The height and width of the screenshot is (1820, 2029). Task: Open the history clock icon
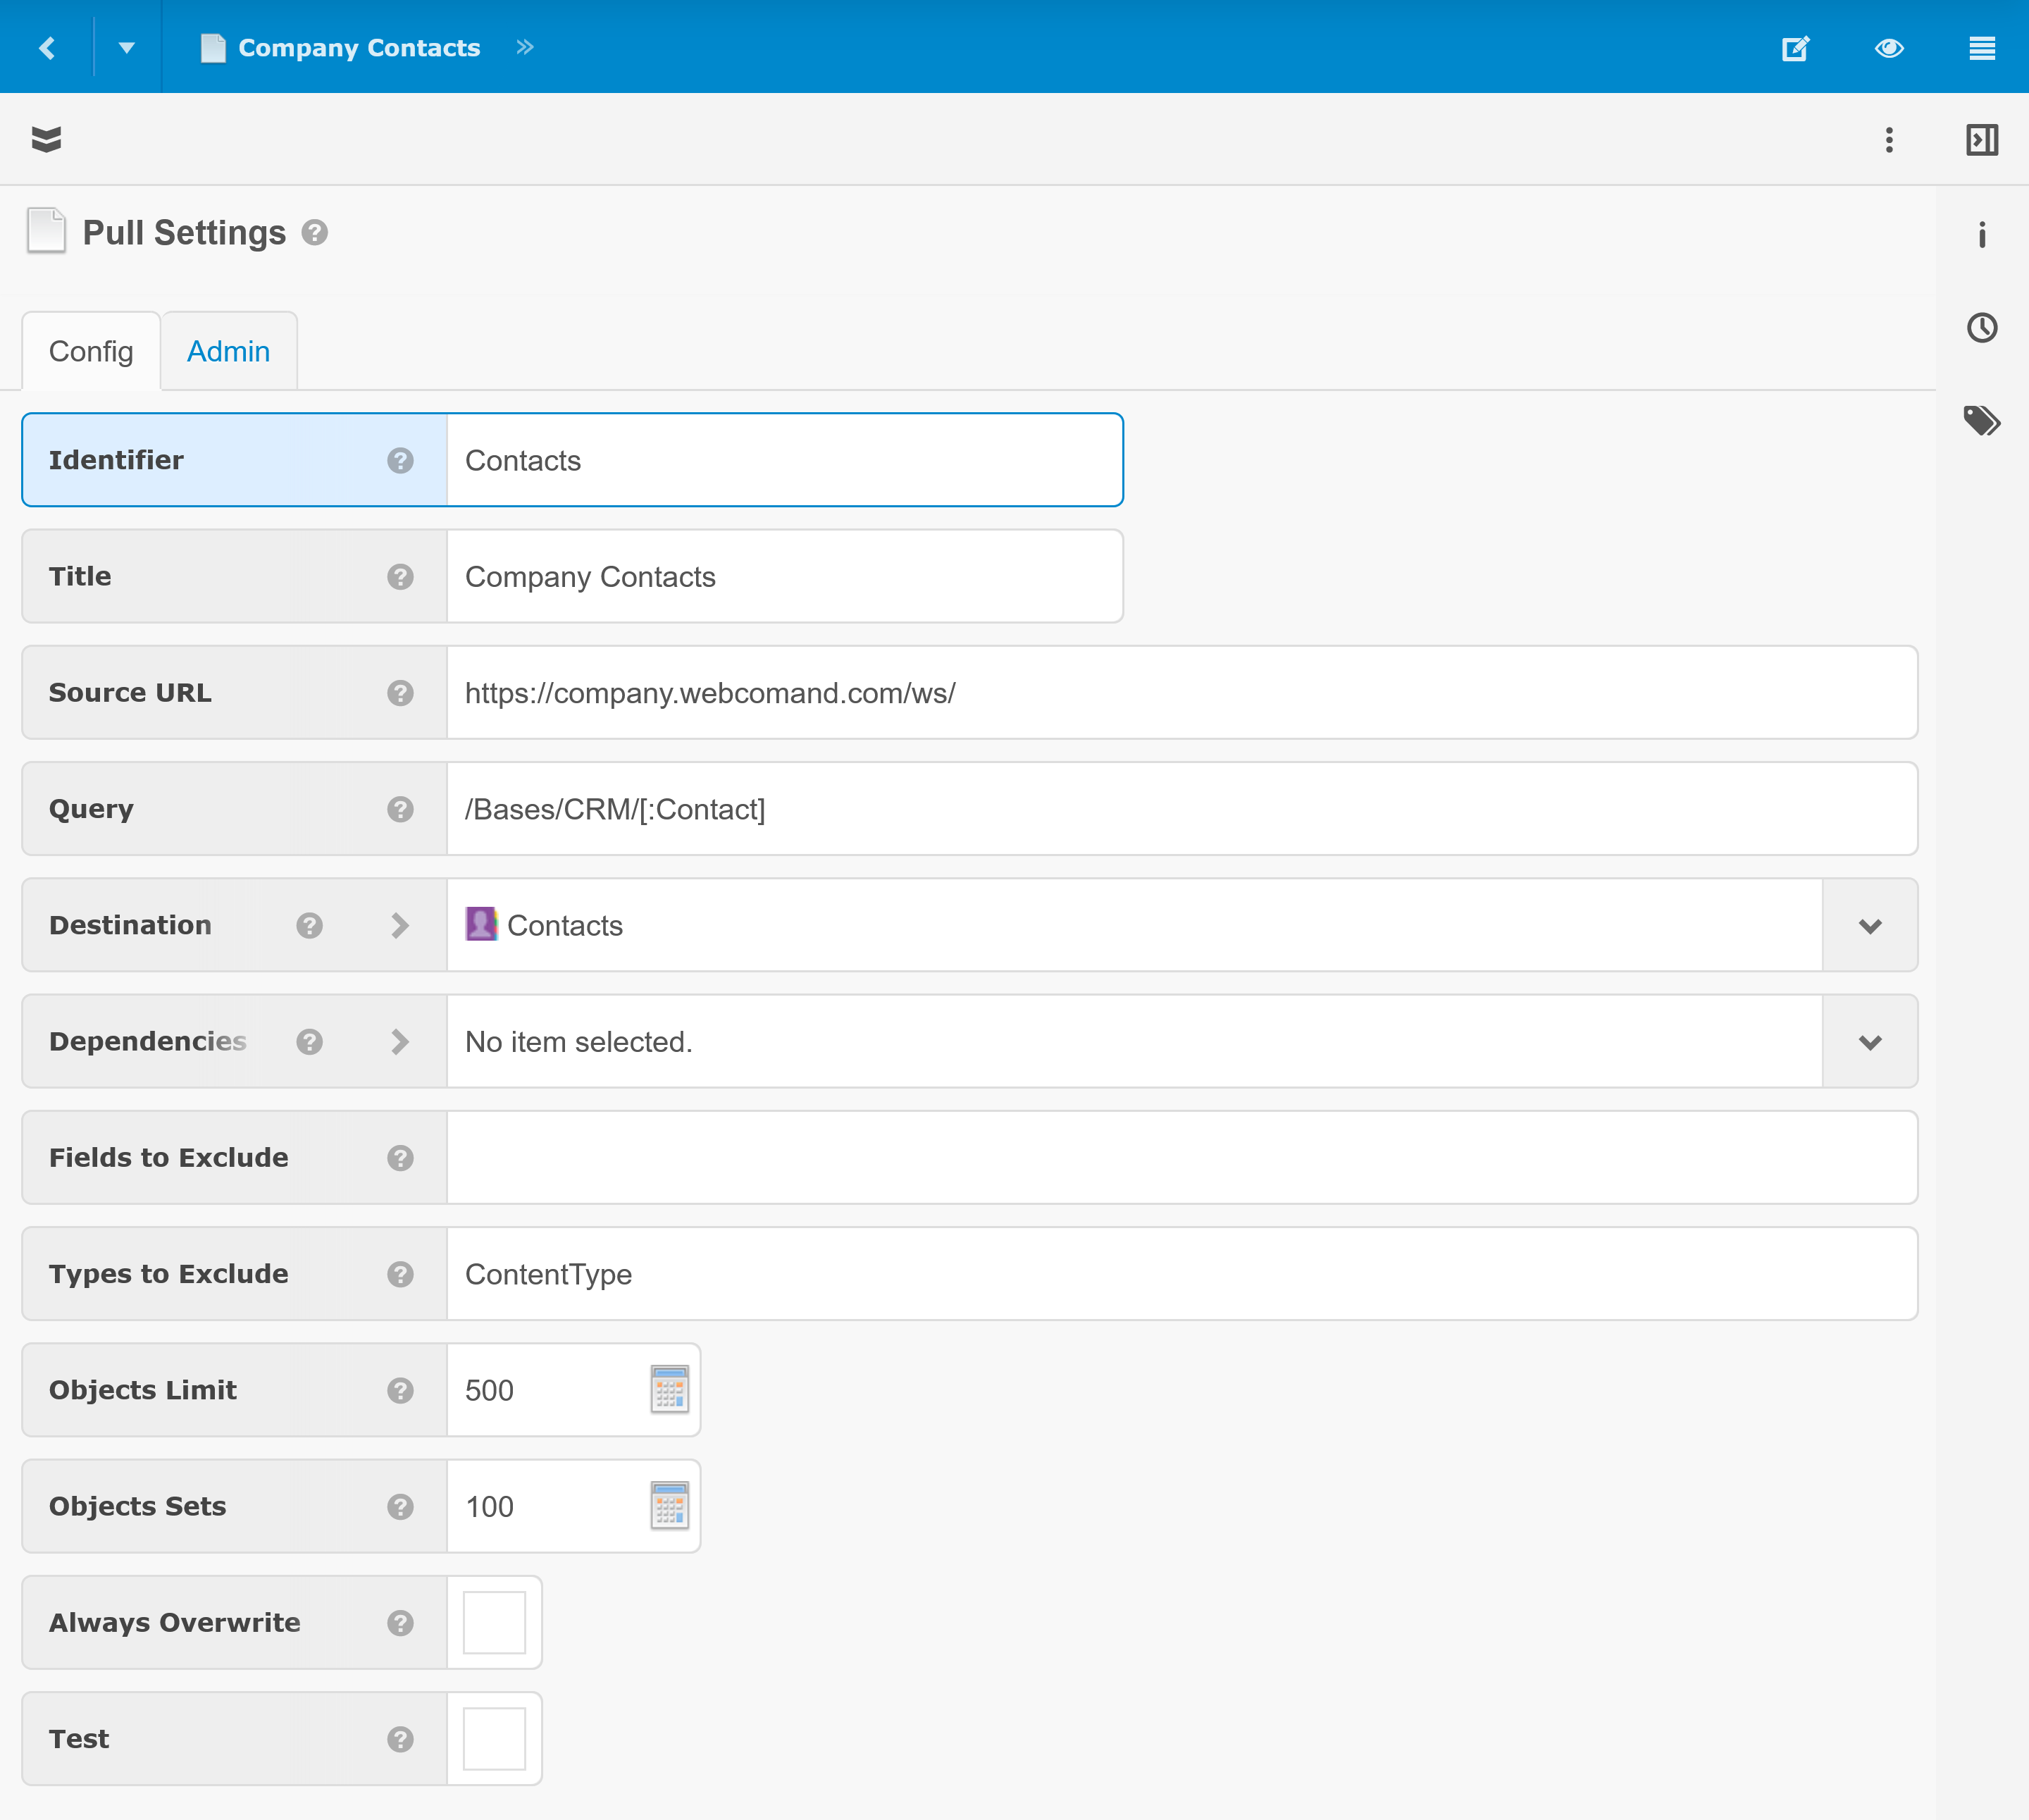coord(1981,328)
